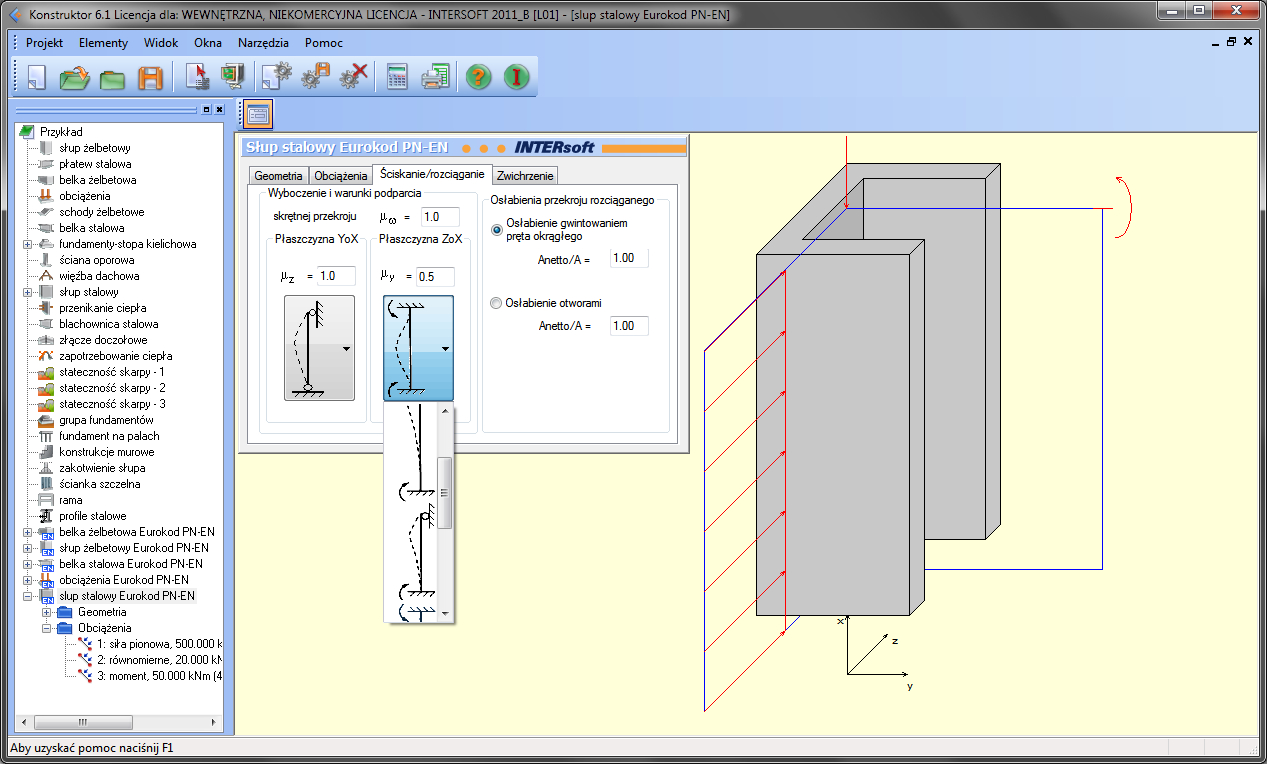Click the Ściskanie/rozciąganie tab

click(432, 174)
